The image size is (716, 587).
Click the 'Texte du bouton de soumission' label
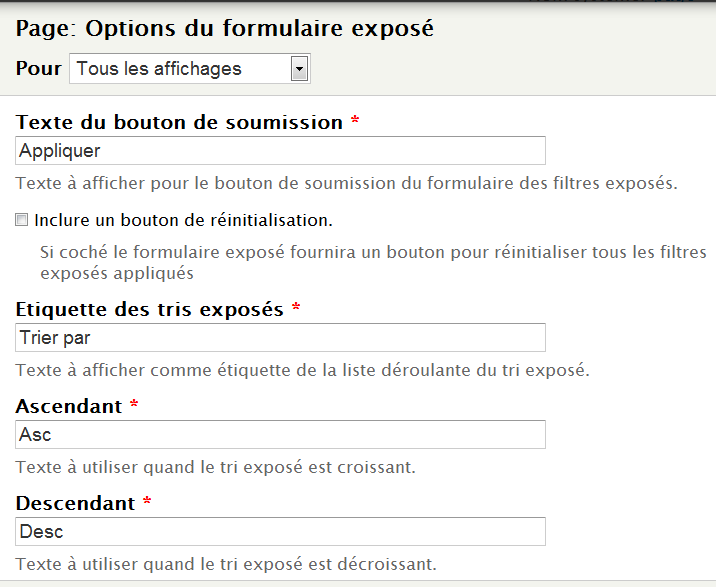click(x=180, y=122)
